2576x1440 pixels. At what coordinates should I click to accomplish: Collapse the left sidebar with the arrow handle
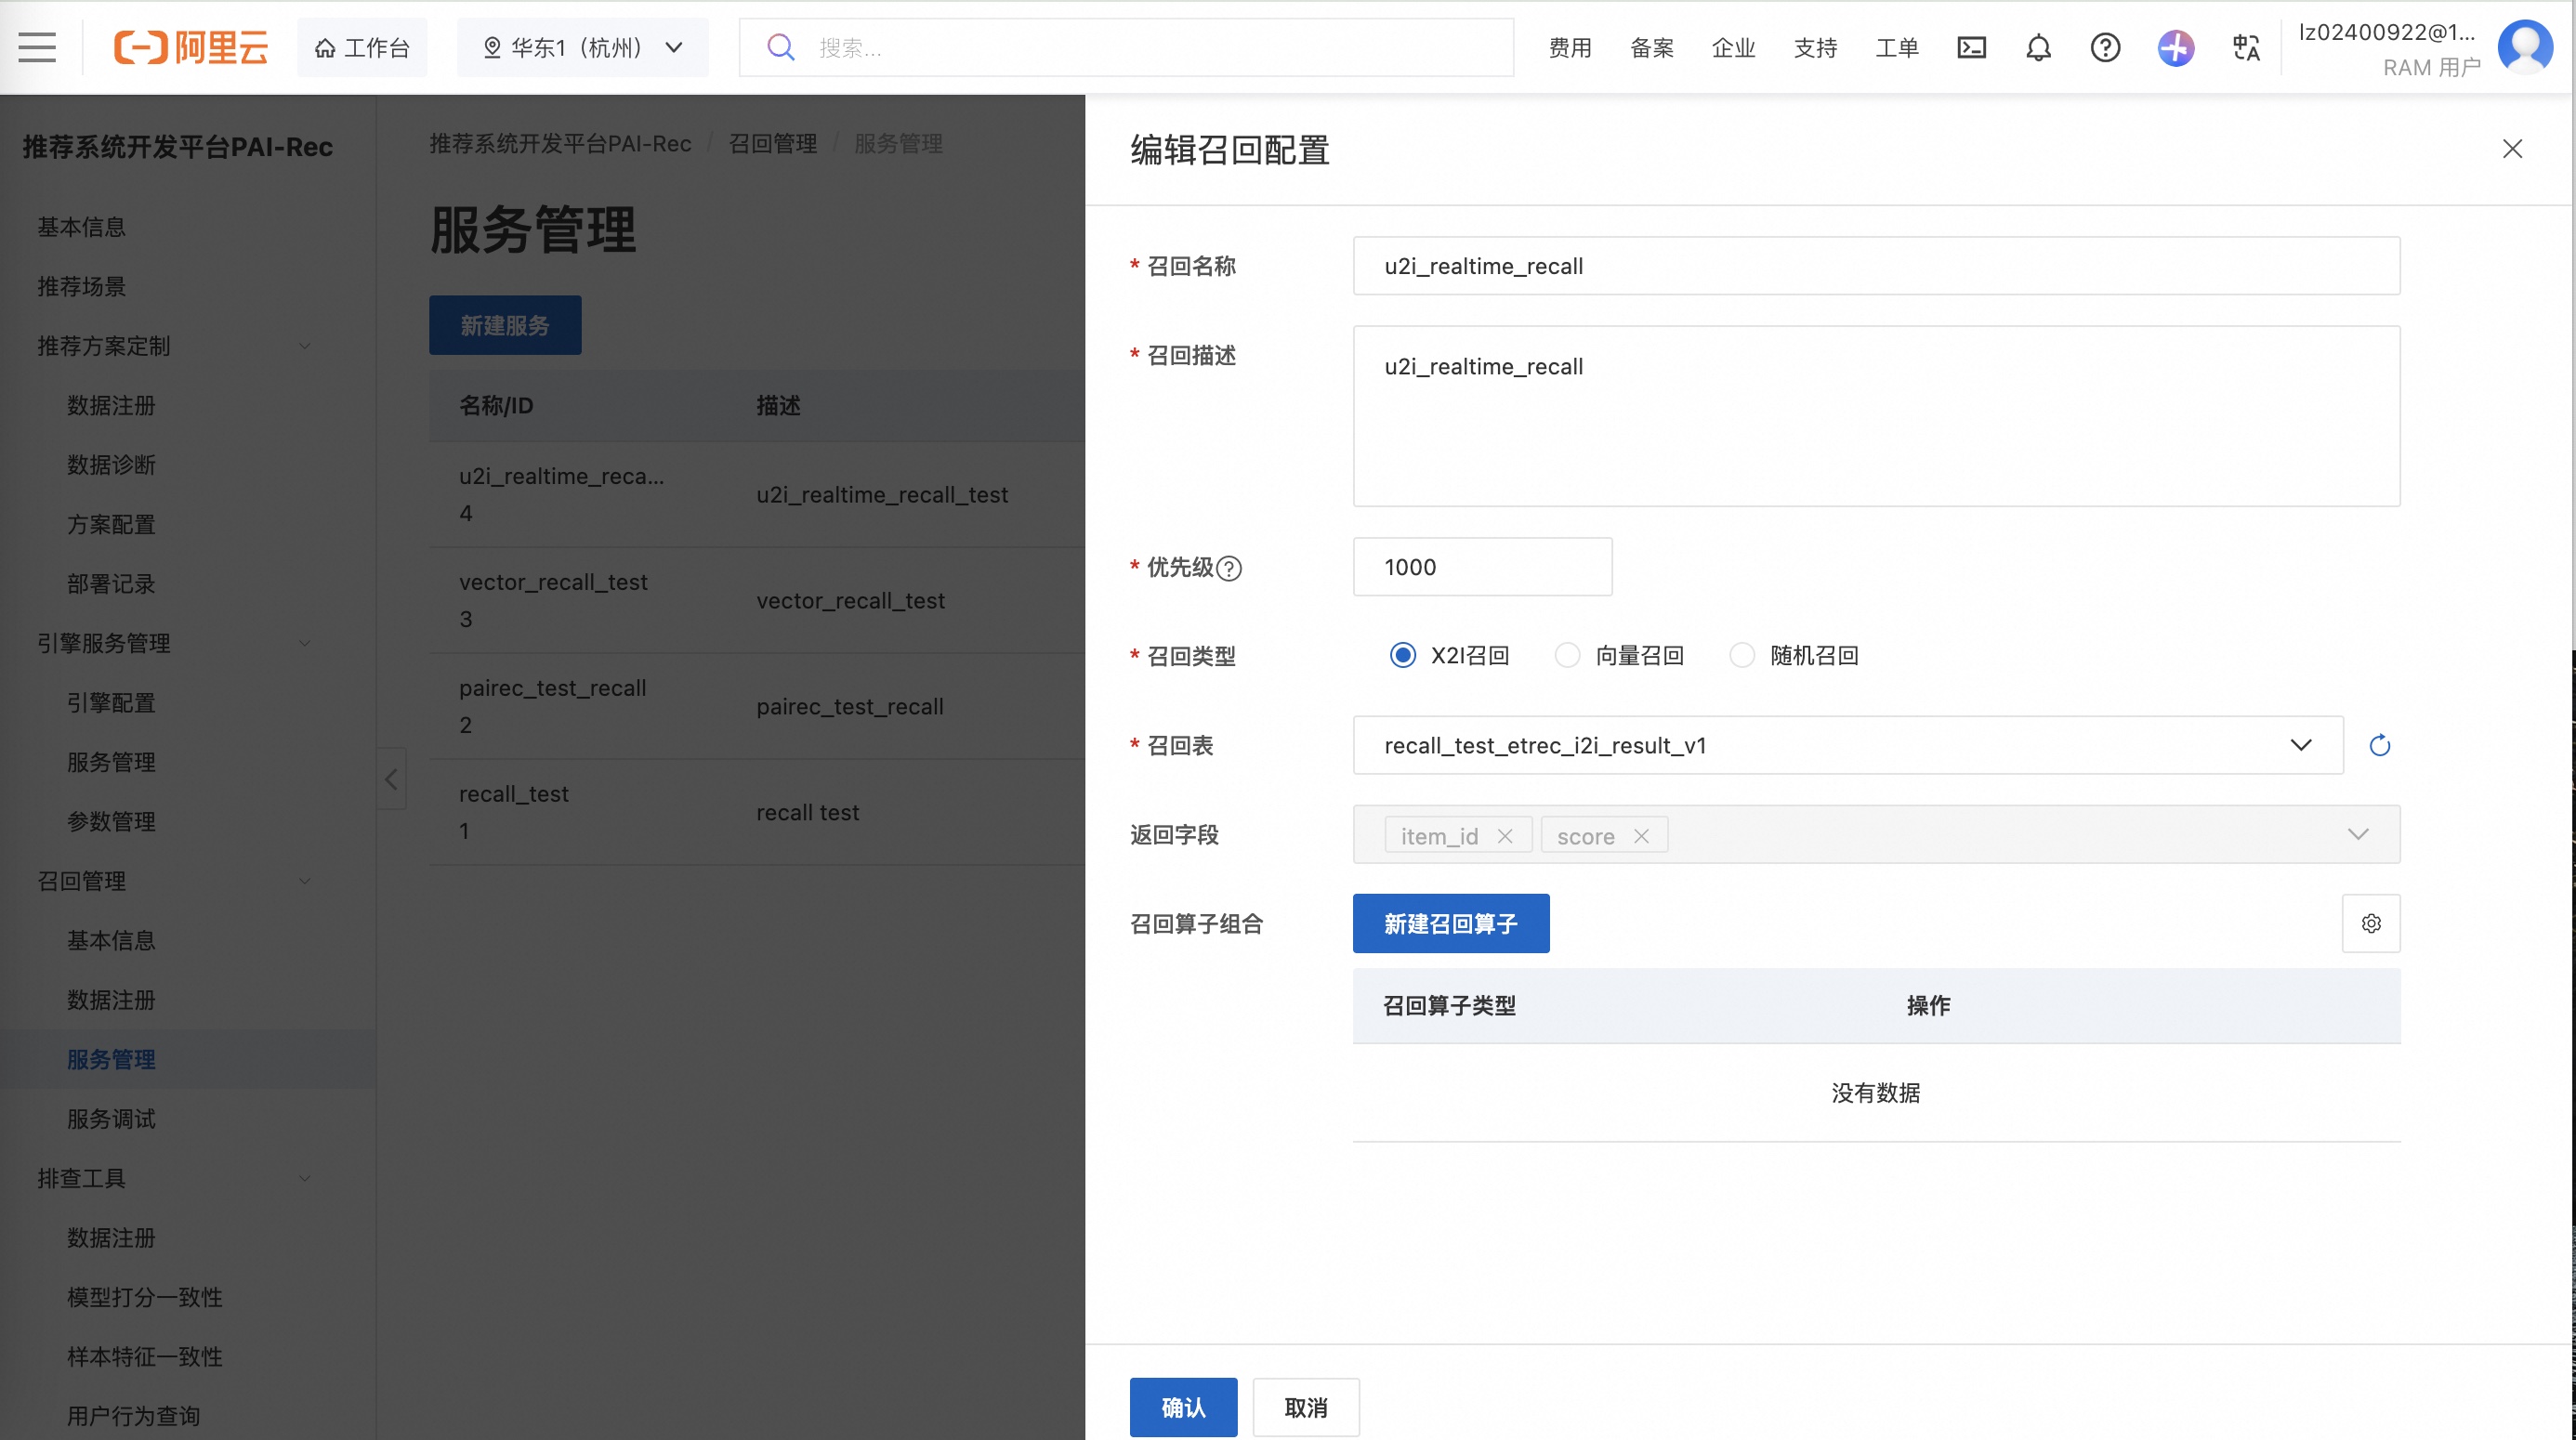coord(391,779)
